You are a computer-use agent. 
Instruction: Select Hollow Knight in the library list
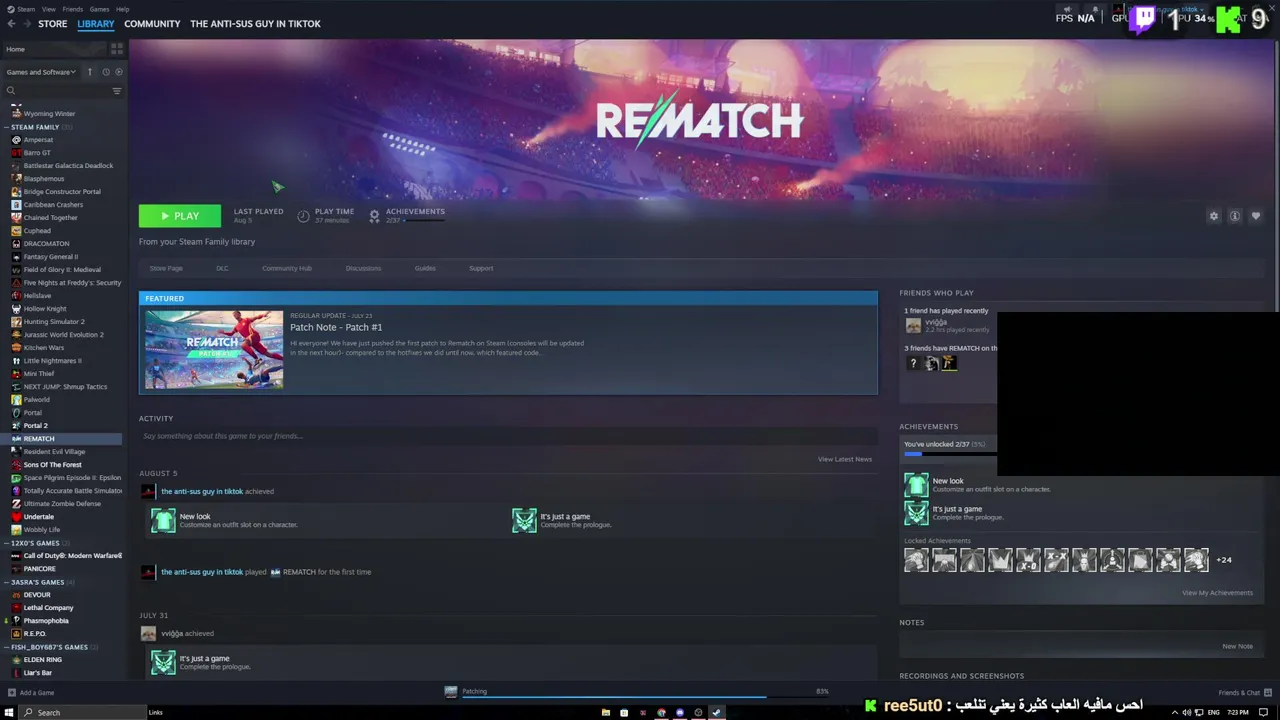(45, 309)
